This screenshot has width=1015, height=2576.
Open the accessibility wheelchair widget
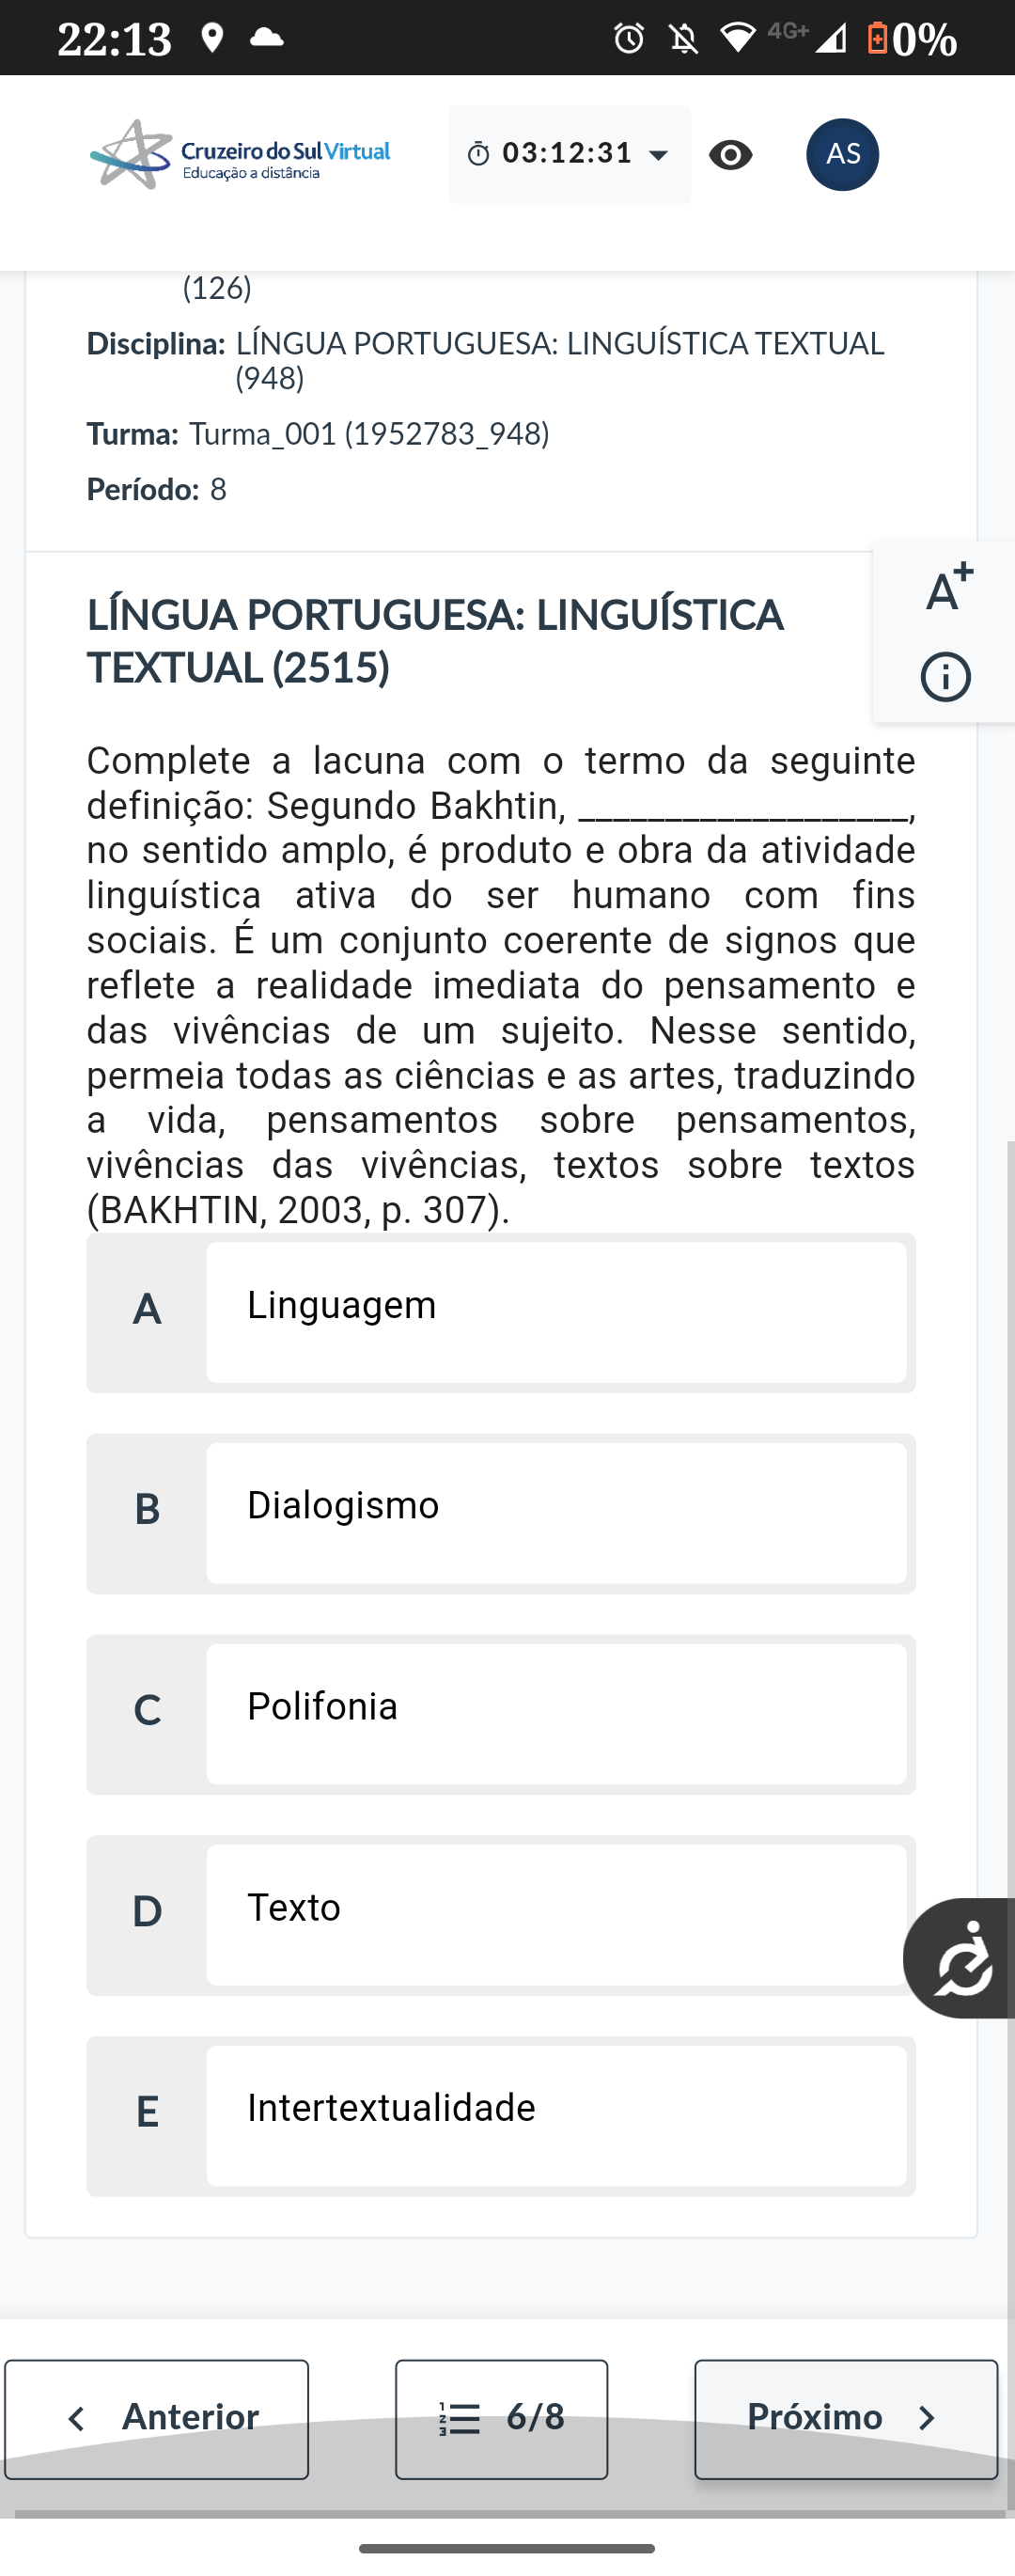tap(962, 1958)
